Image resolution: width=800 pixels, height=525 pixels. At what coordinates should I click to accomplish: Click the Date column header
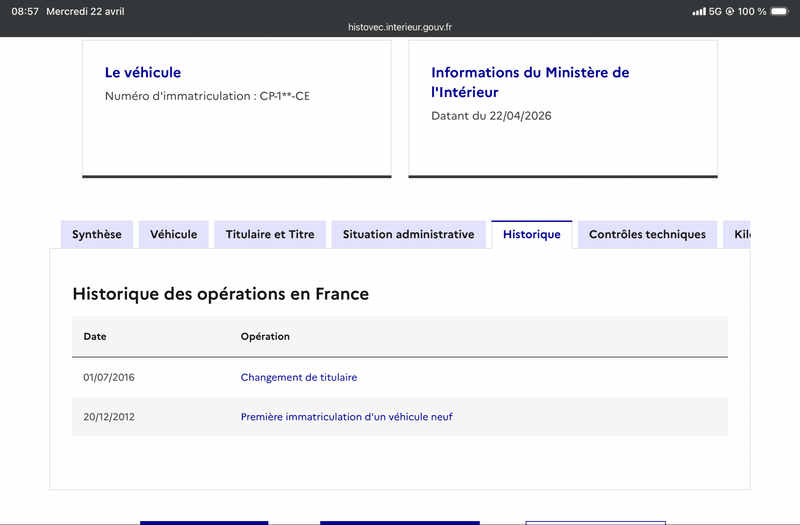coord(95,336)
